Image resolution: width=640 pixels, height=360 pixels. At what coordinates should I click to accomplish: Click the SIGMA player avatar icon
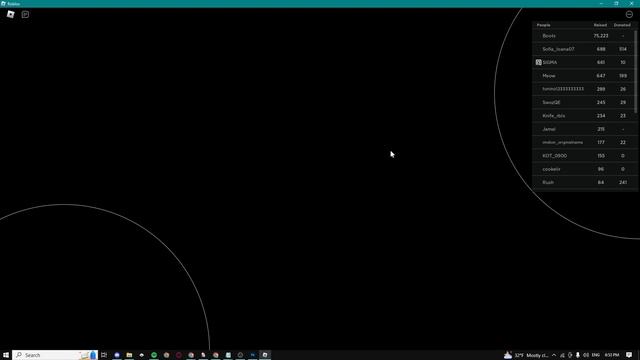tap(538, 62)
